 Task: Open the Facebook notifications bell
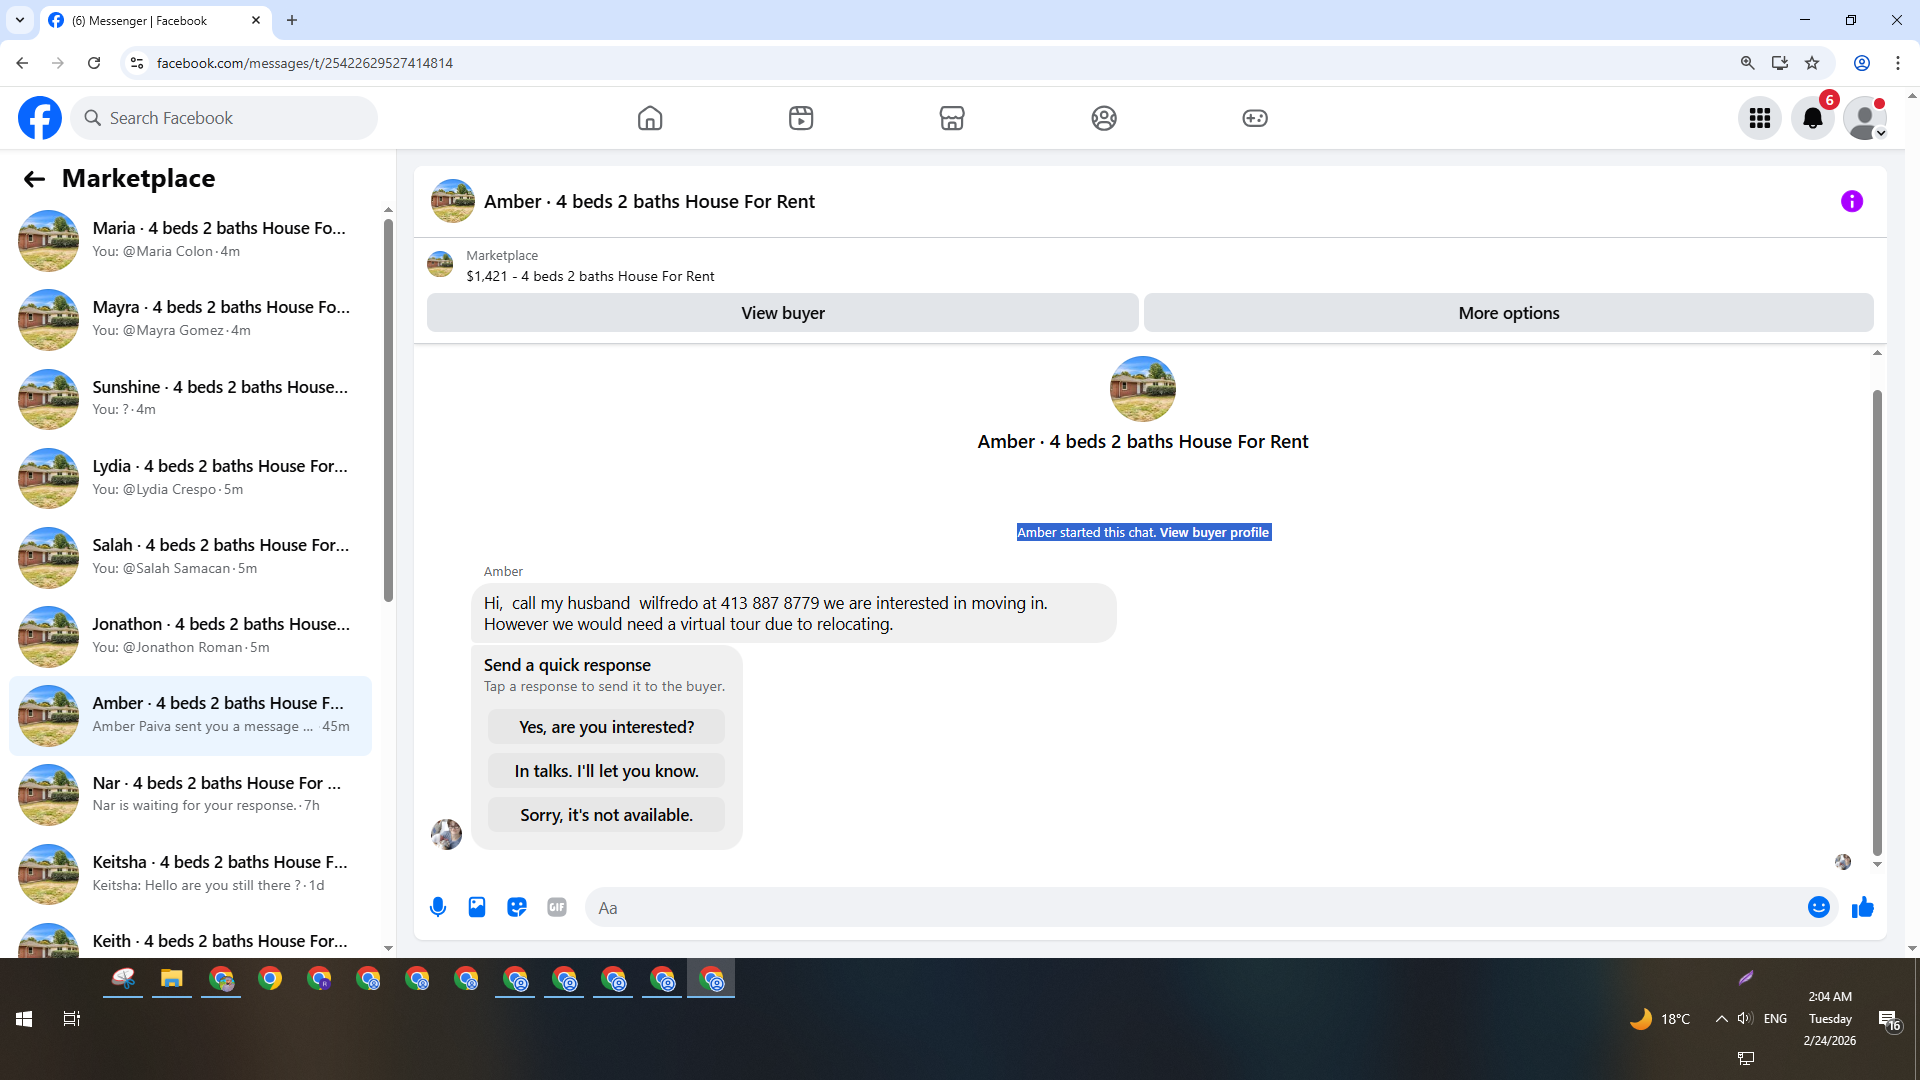pos(1812,118)
